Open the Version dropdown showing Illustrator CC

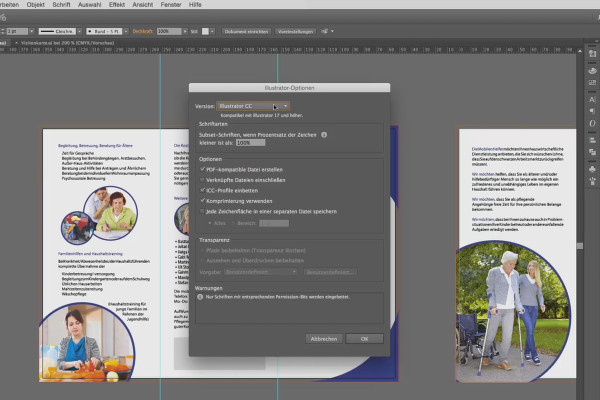click(x=253, y=106)
